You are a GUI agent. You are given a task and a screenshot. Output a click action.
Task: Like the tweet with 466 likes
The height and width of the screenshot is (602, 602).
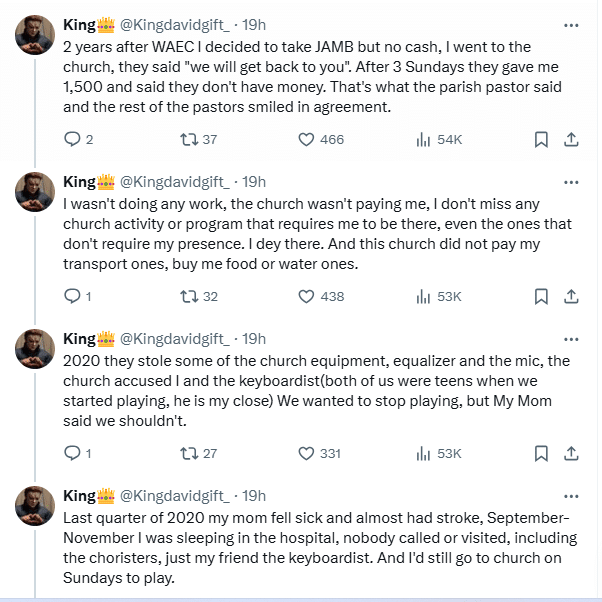point(308,140)
